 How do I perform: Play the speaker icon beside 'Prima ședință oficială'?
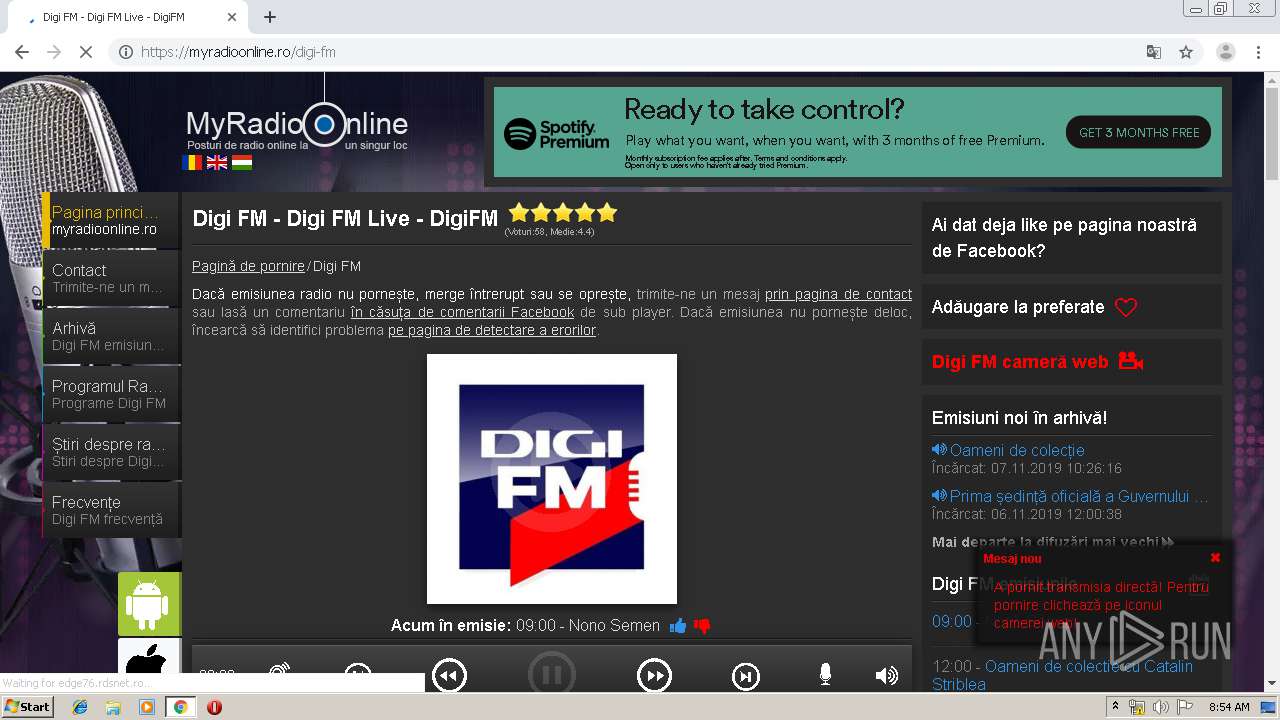pyautogui.click(x=939, y=496)
